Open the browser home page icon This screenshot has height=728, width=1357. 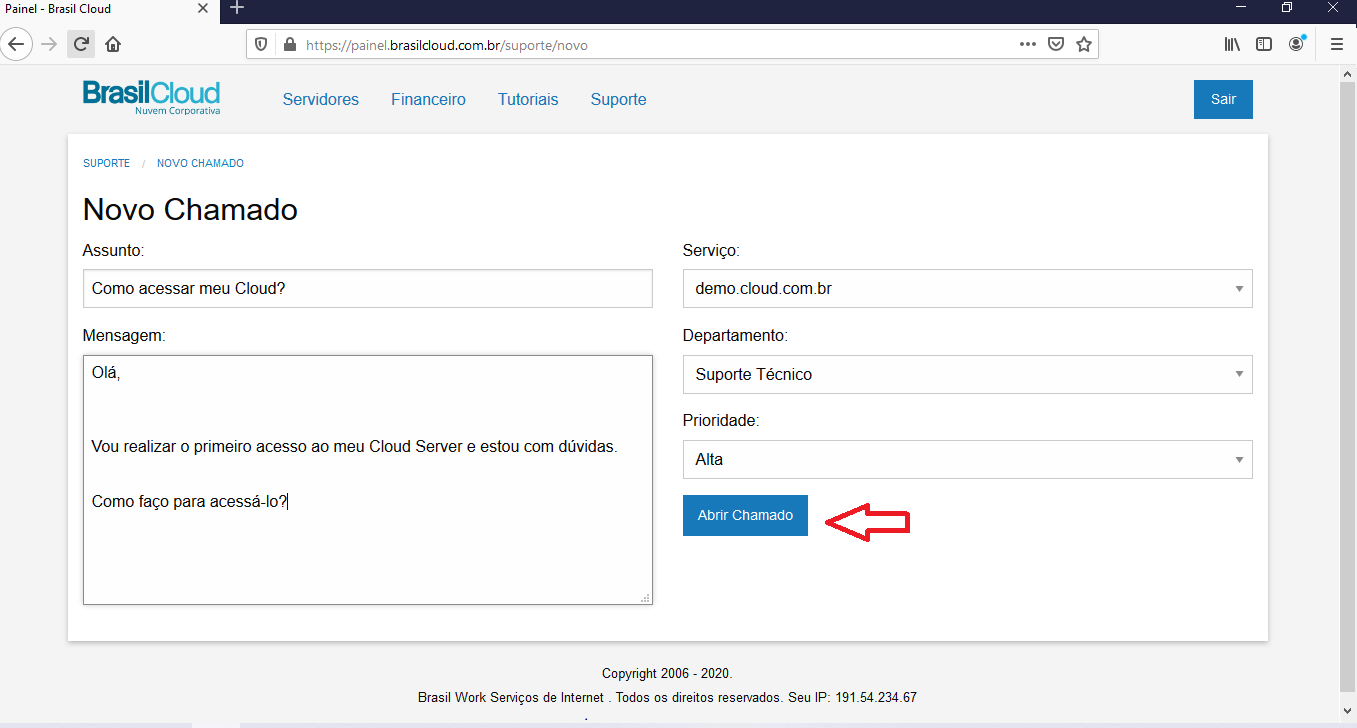tap(113, 44)
